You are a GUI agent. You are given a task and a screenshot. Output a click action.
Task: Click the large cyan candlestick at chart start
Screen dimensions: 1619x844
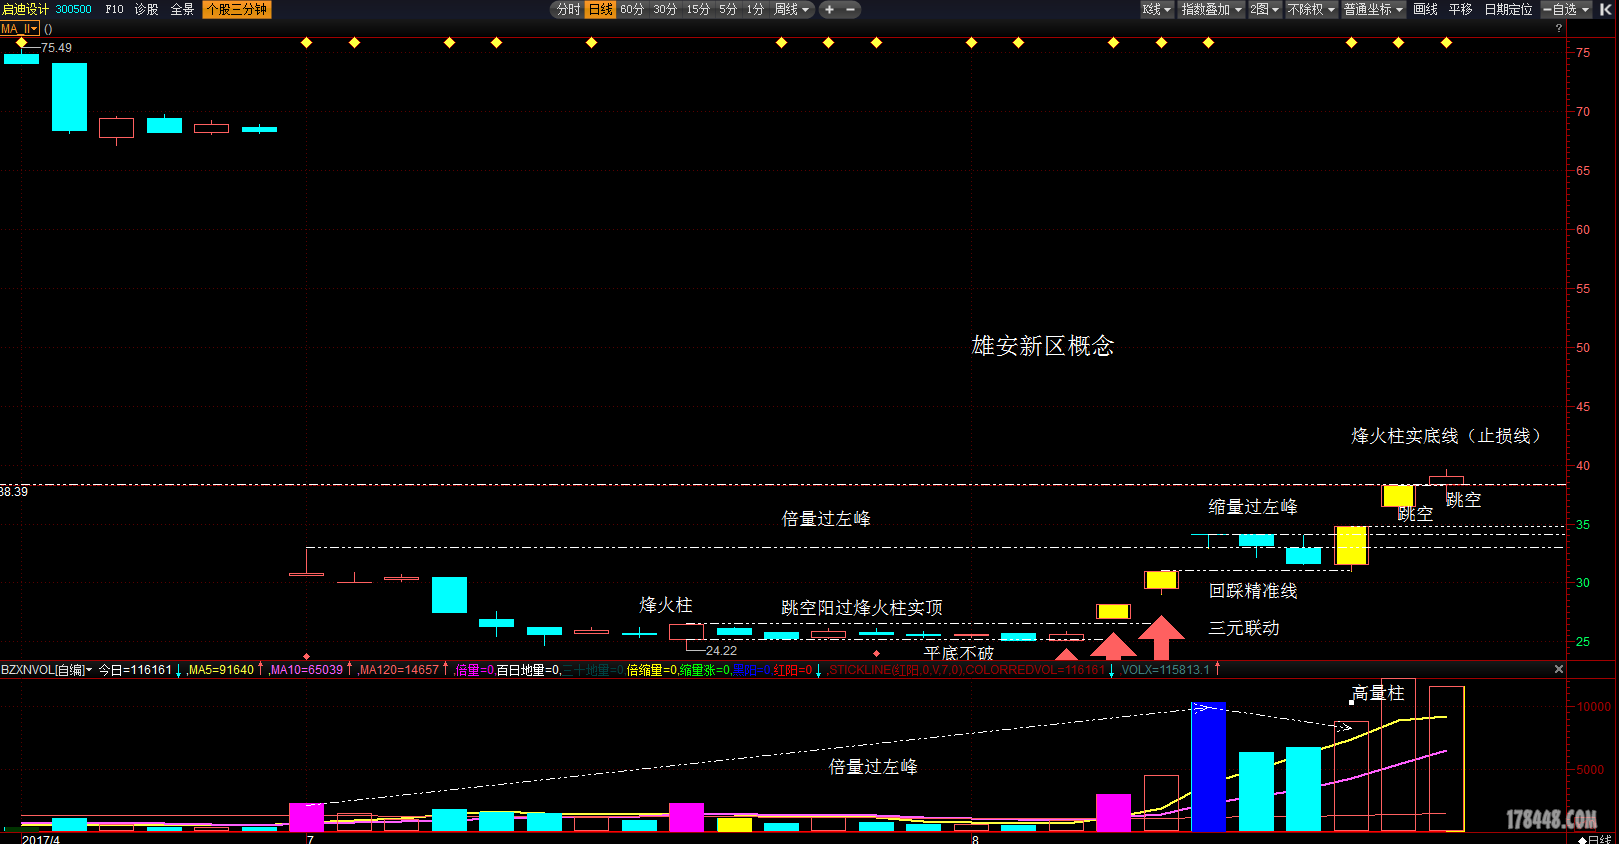[x=69, y=97]
